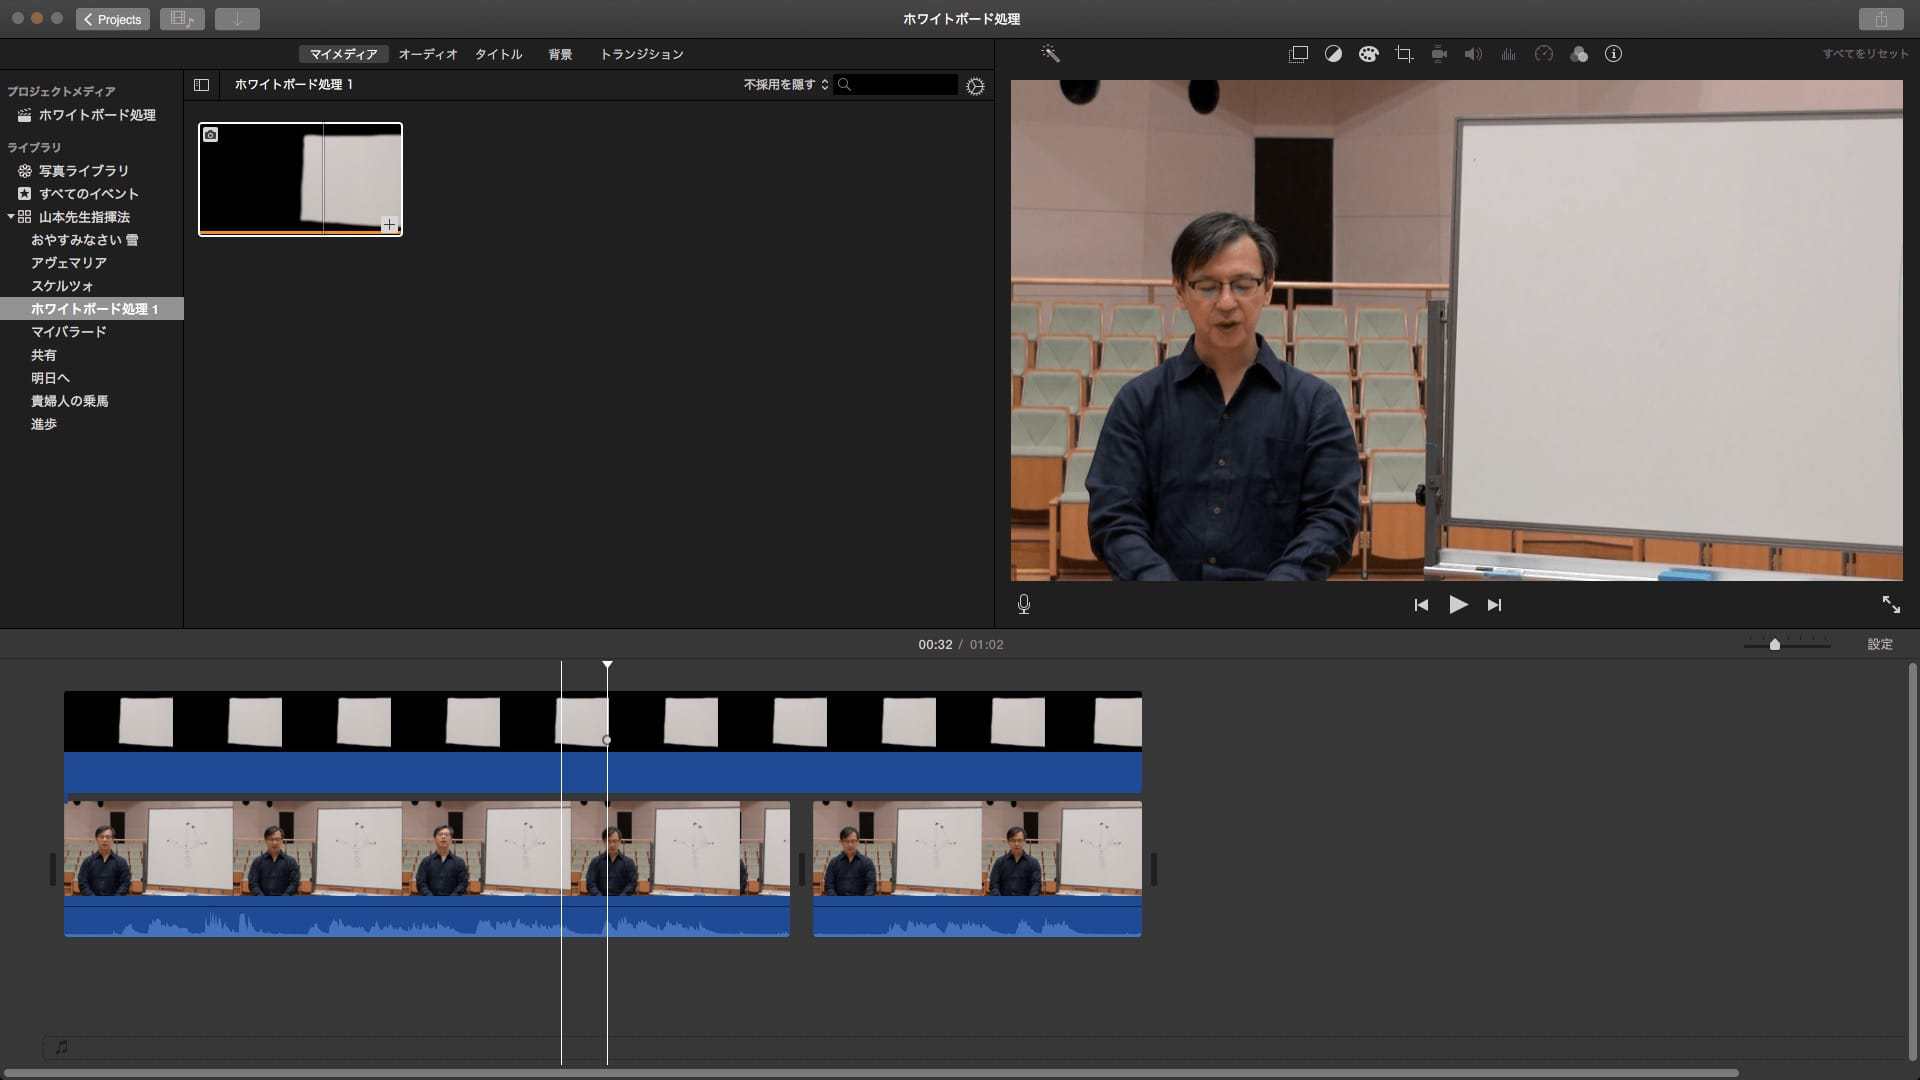Select the cropping tool
This screenshot has height=1080, width=1920.
click(1404, 54)
